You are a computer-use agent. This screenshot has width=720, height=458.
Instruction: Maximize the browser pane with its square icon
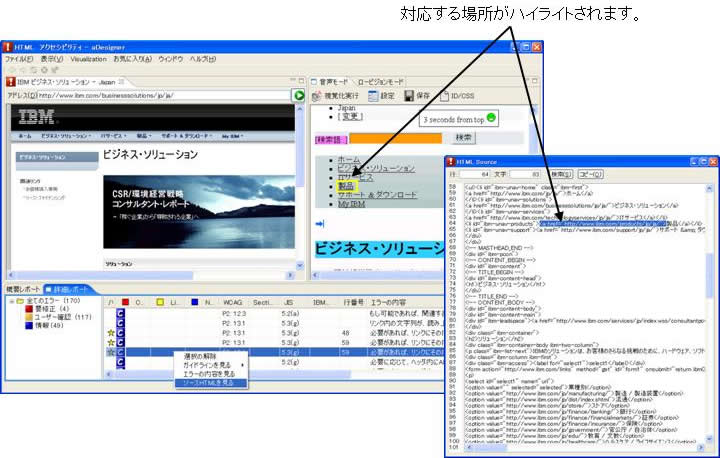(301, 80)
